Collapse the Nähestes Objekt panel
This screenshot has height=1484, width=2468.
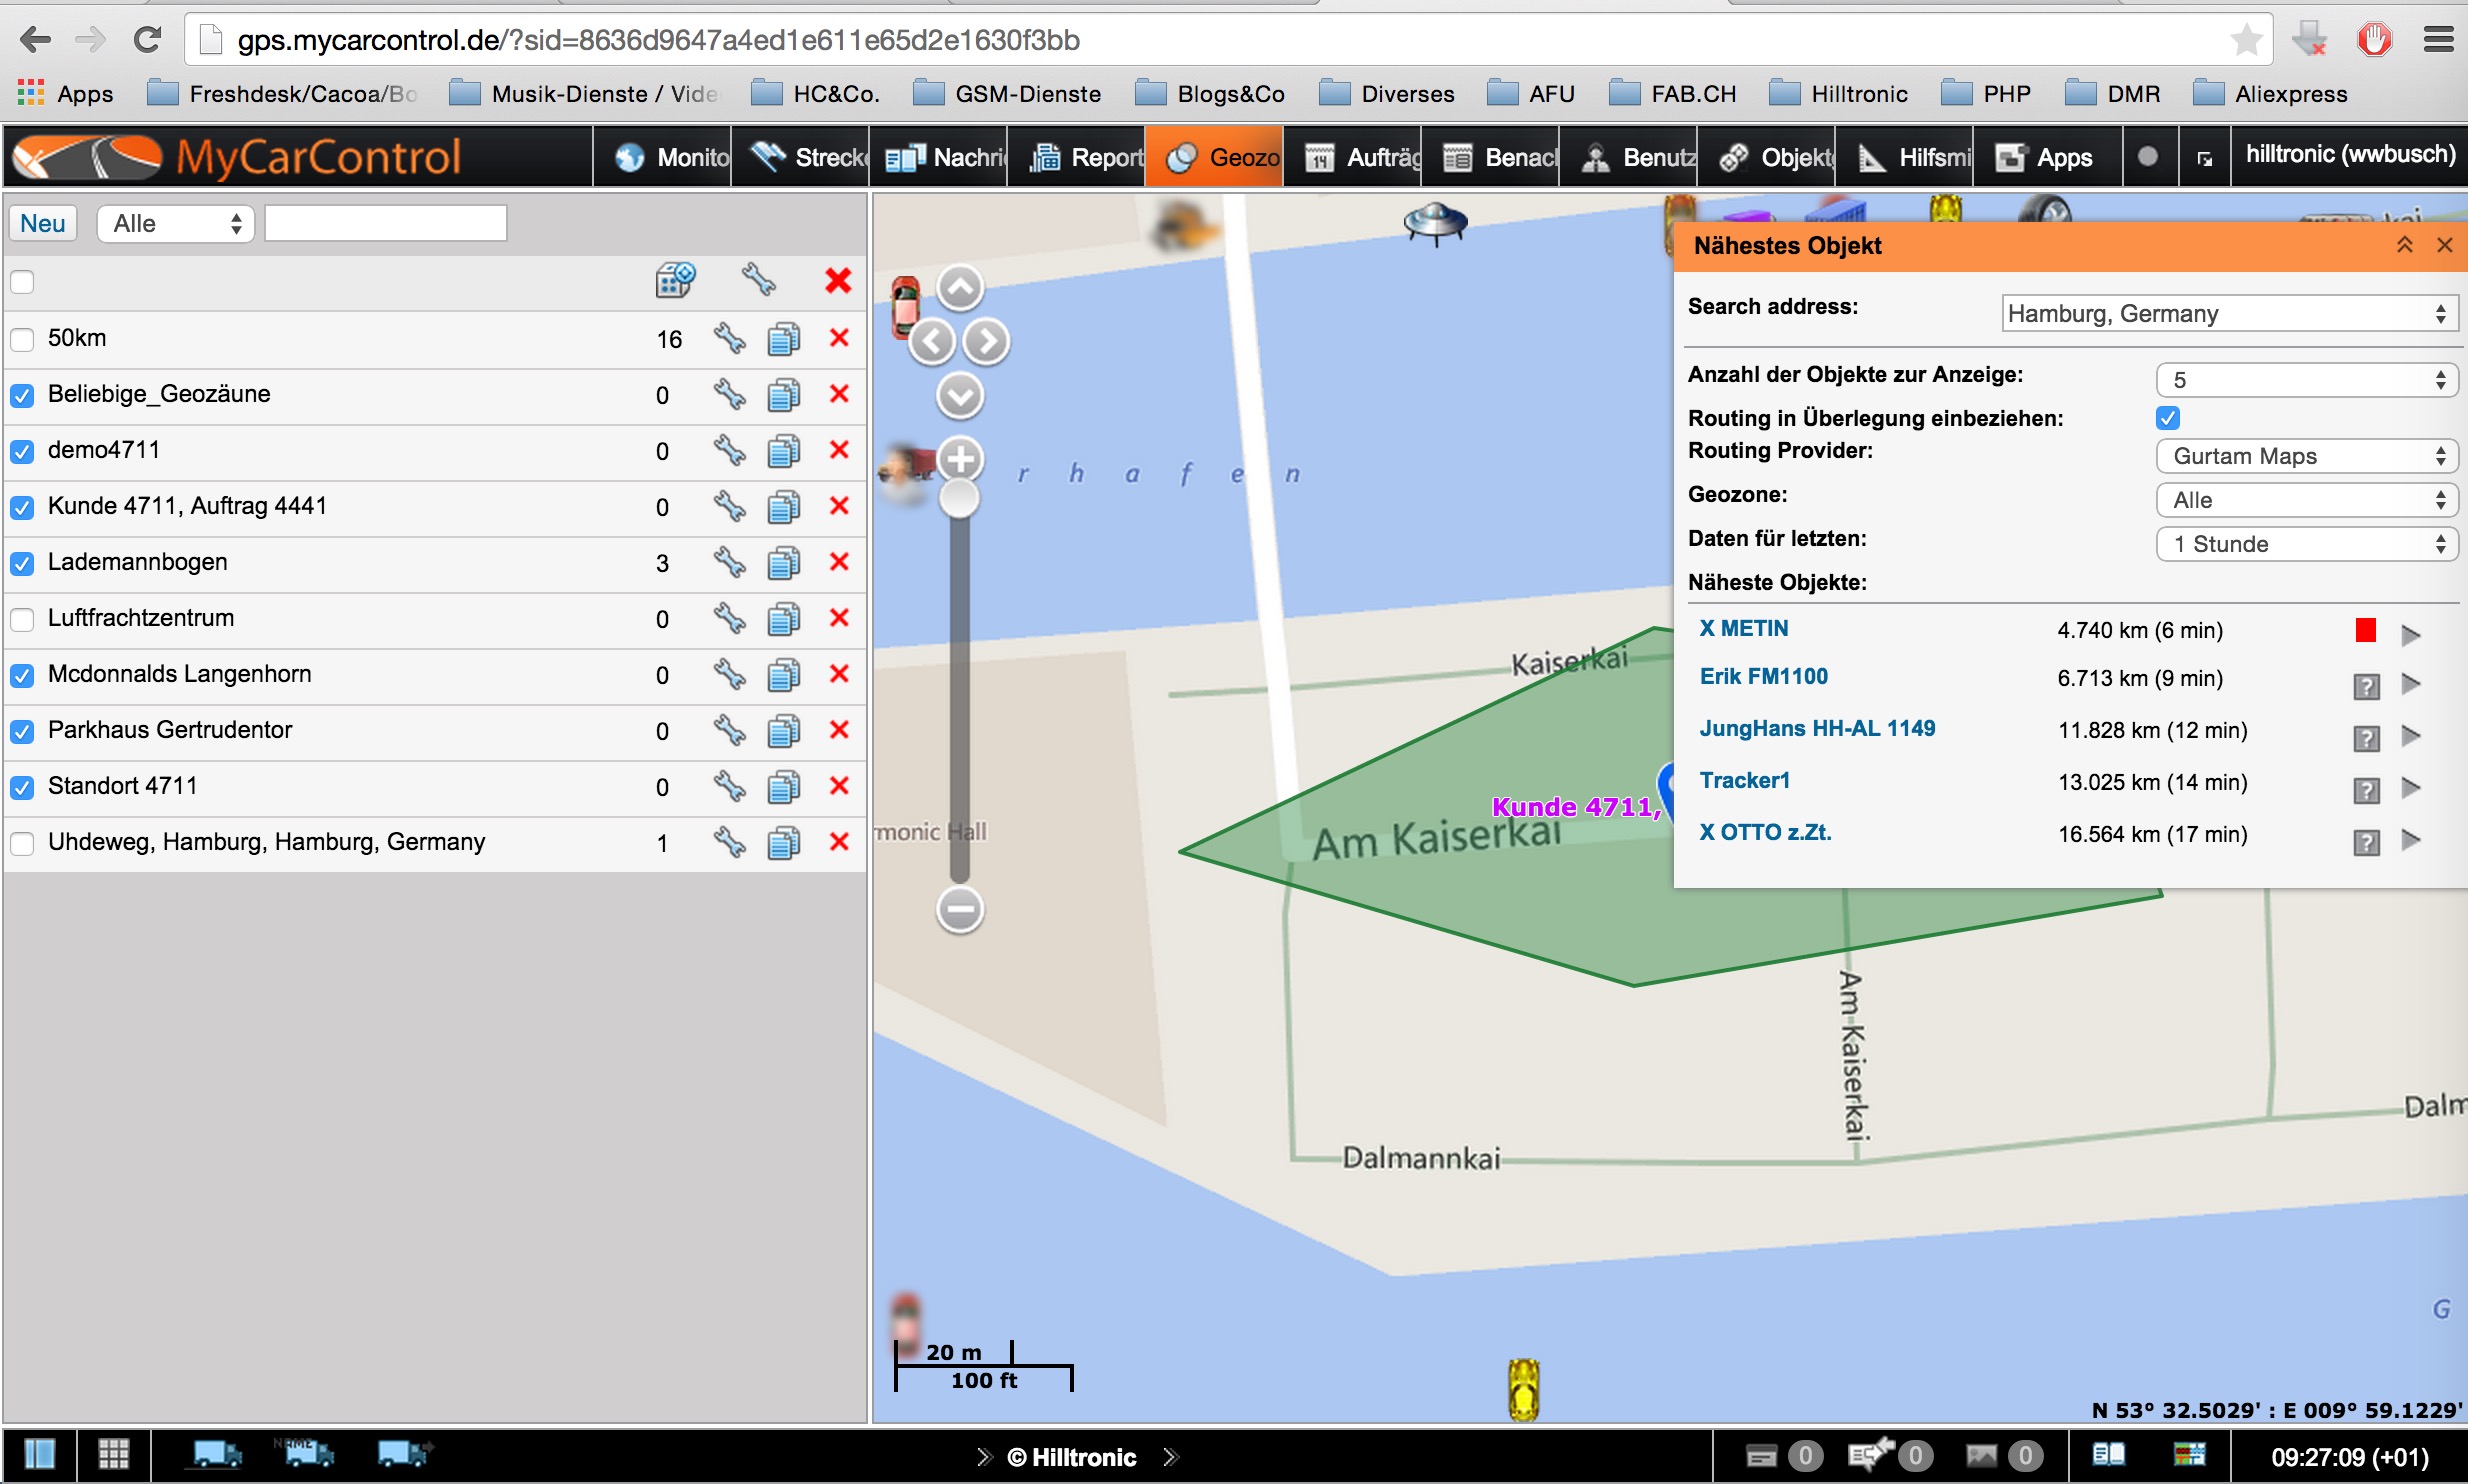[2405, 245]
